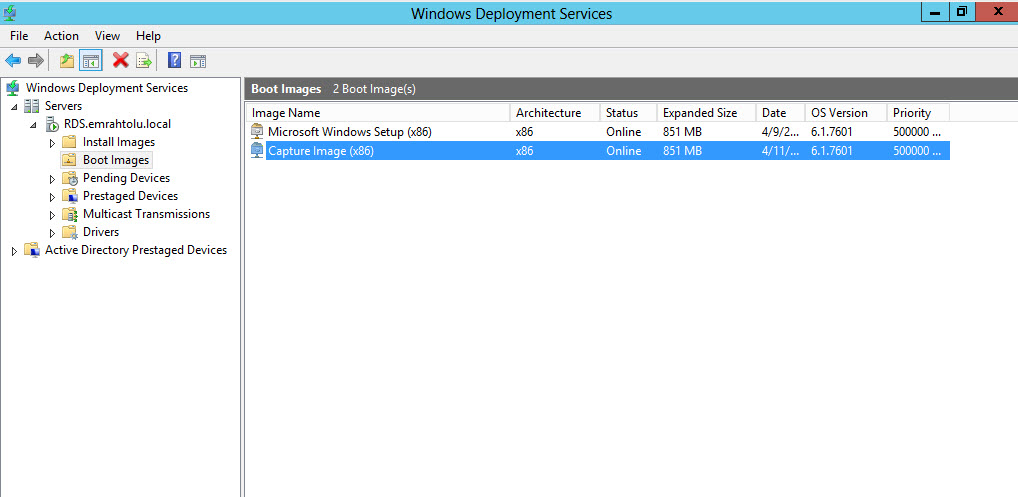Click the Pending Devices folder icon
This screenshot has width=1018, height=497.
pyautogui.click(x=70, y=178)
